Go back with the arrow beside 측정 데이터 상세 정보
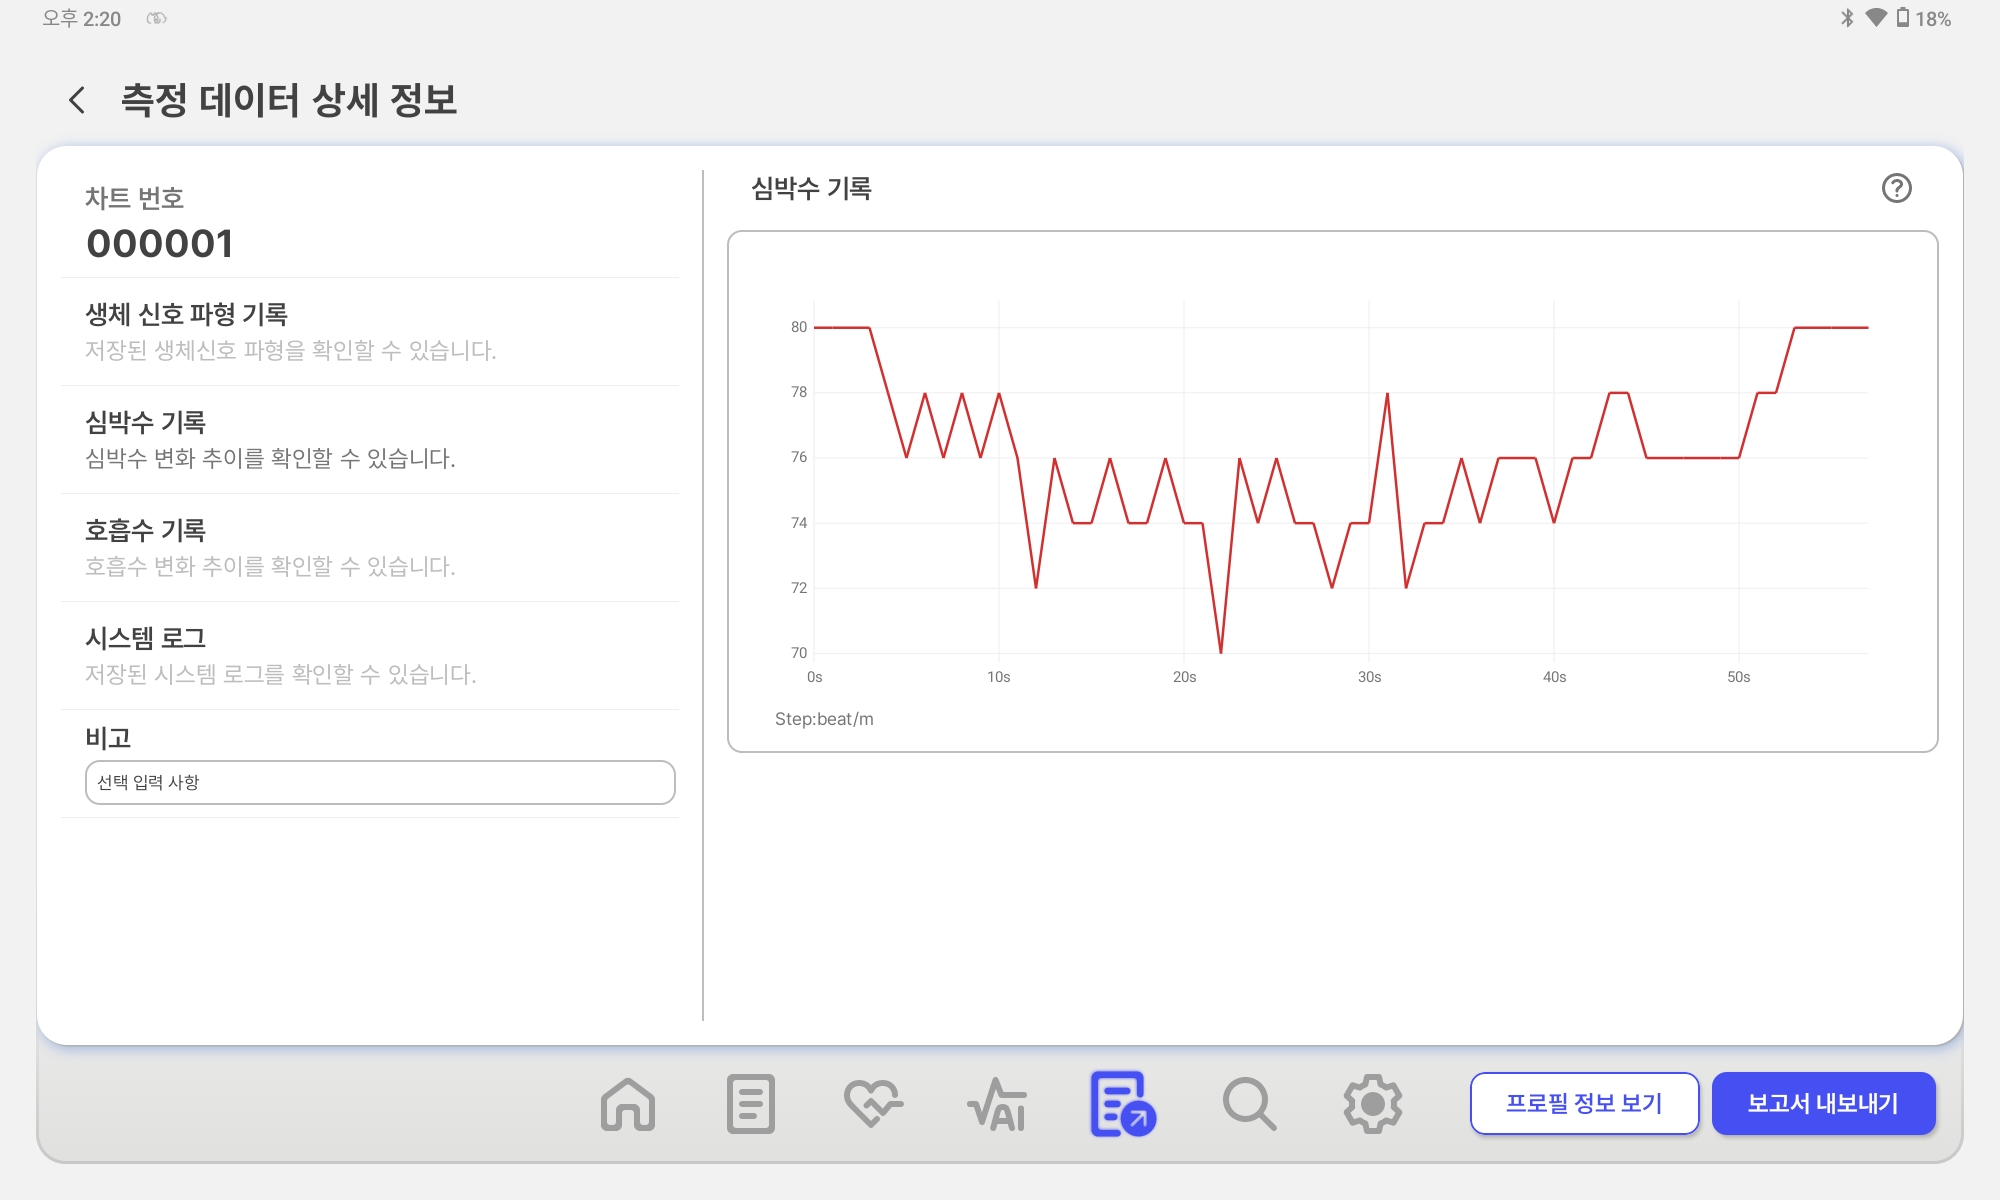Viewport: 2000px width, 1200px height. [77, 100]
